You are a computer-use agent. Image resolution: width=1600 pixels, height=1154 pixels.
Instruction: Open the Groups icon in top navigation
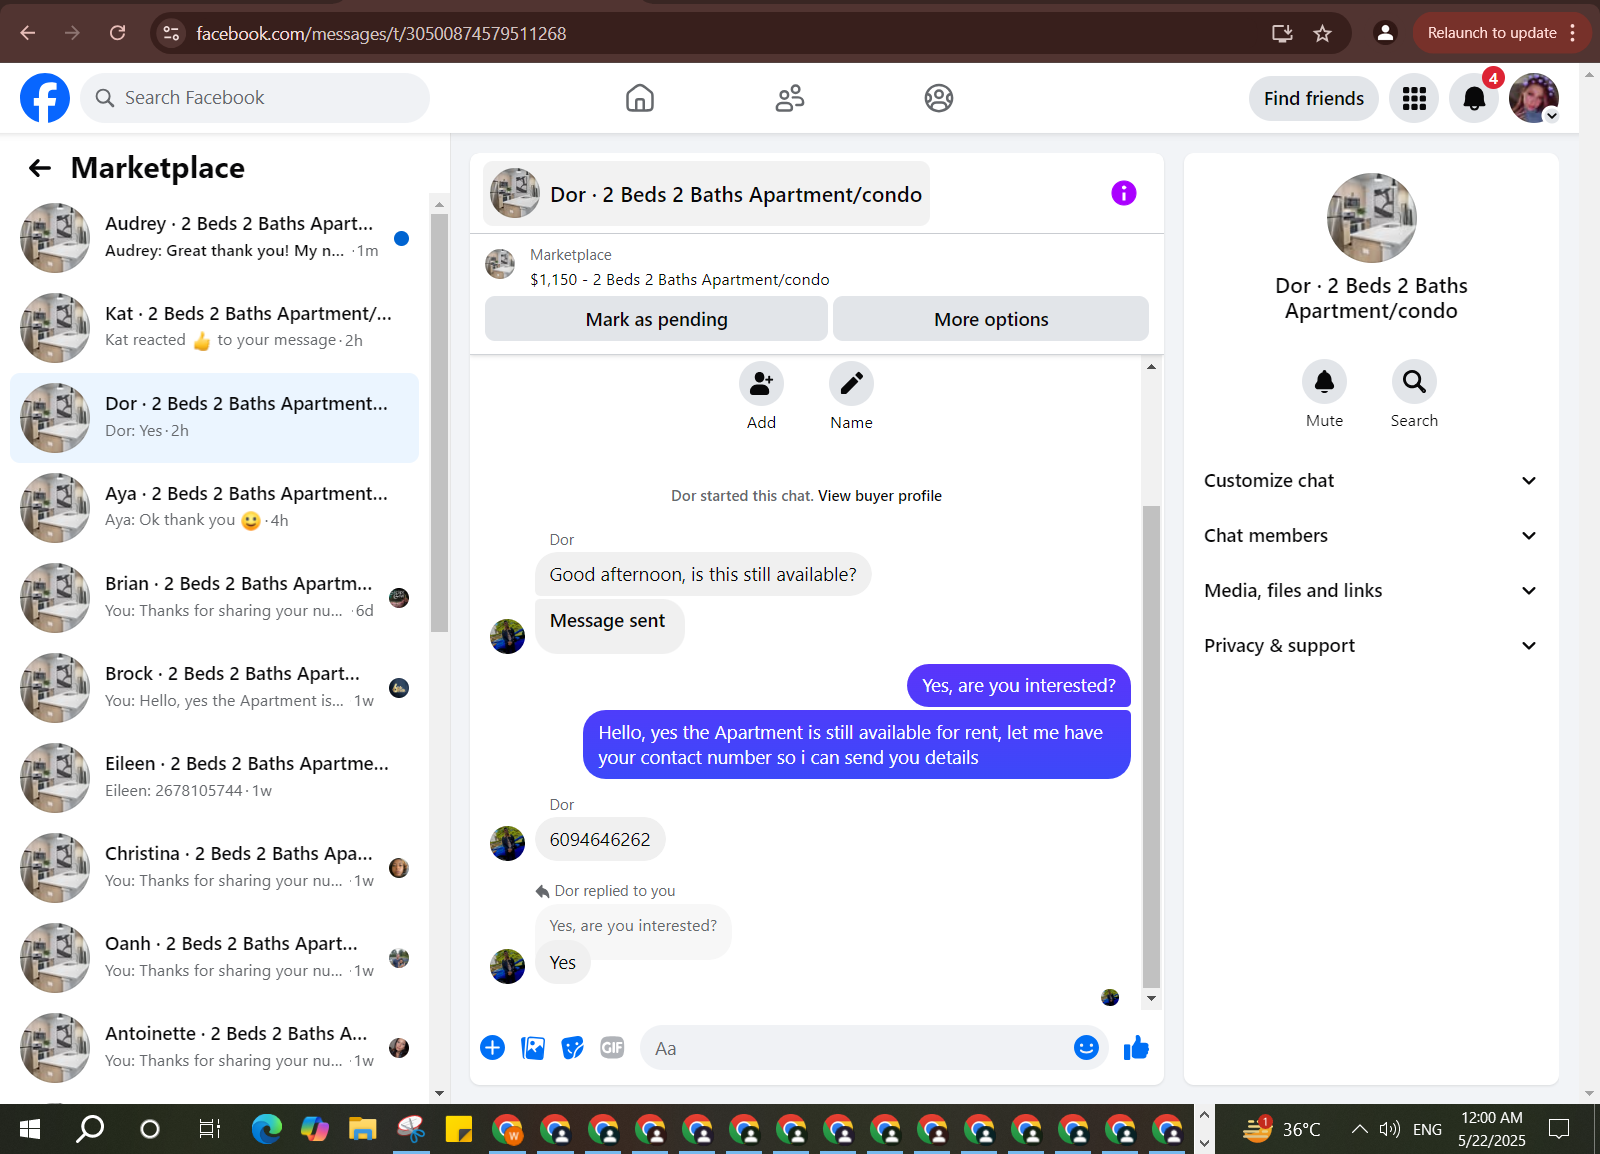click(939, 98)
